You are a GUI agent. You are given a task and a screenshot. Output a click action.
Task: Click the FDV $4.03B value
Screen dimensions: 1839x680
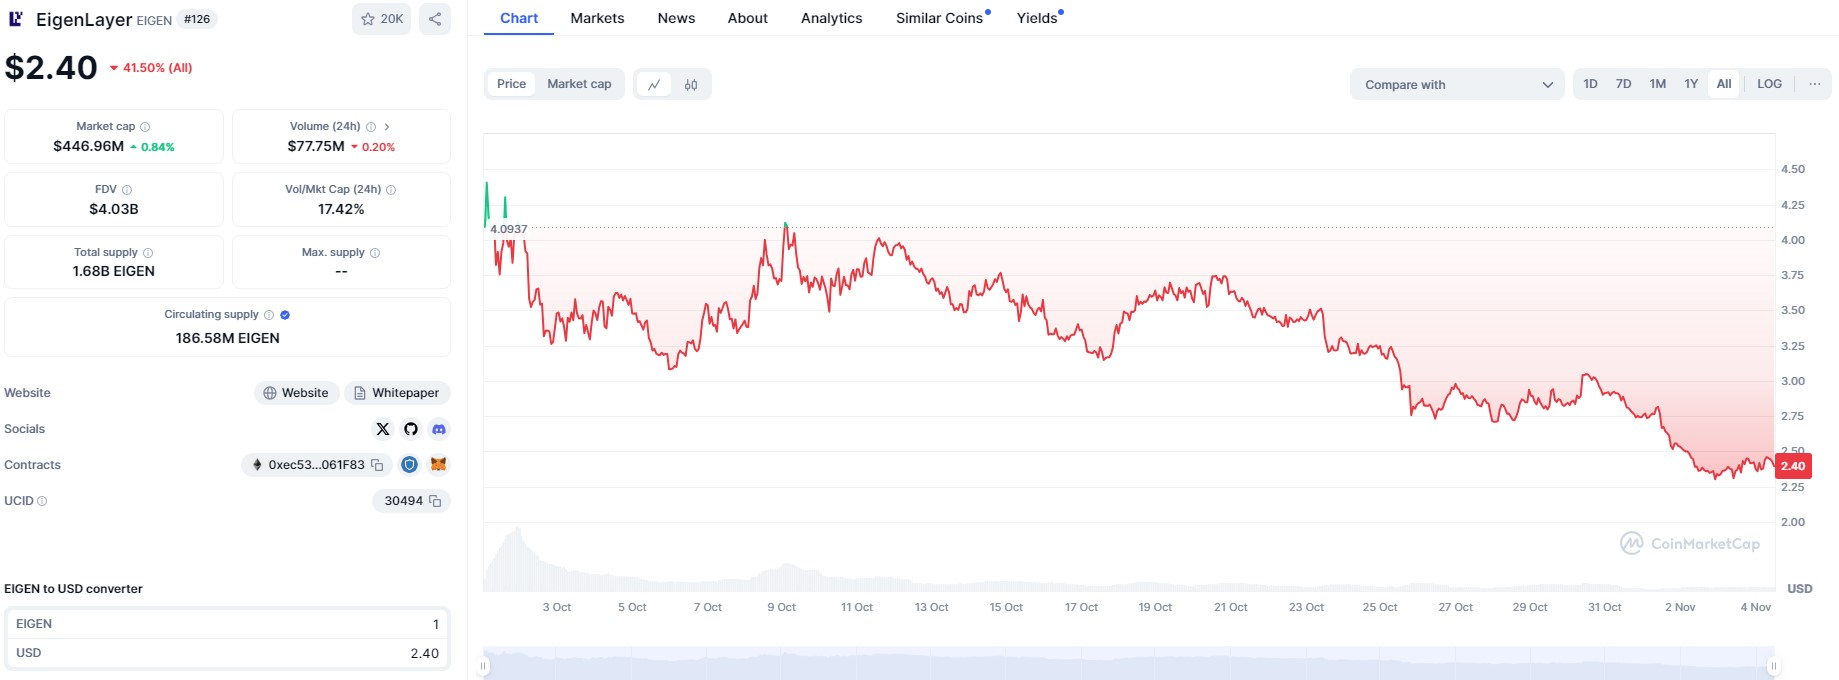[114, 209]
